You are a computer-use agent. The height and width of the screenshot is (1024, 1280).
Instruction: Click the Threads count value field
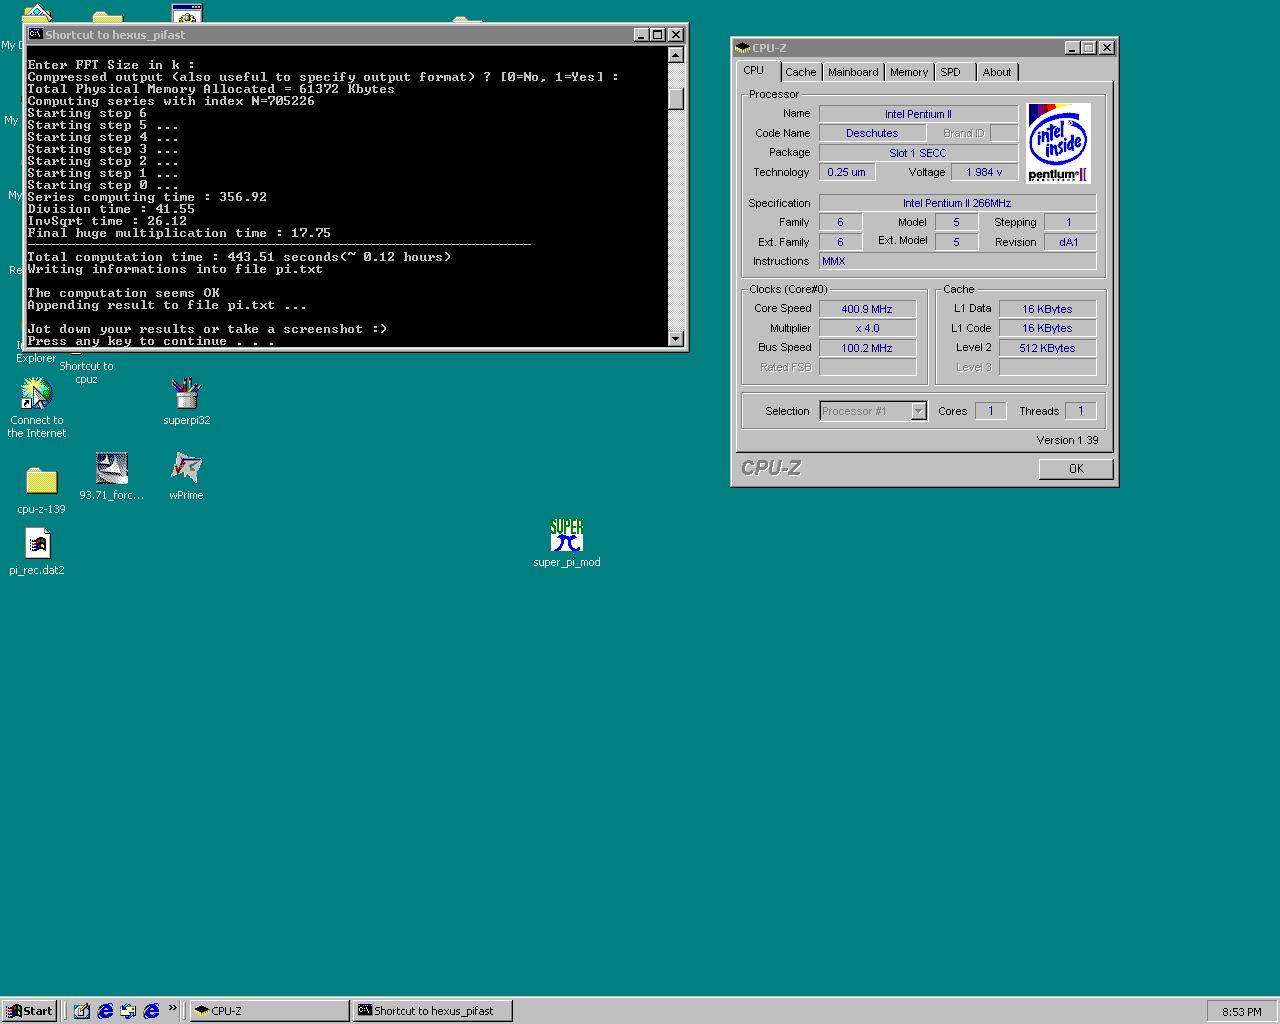(x=1080, y=411)
